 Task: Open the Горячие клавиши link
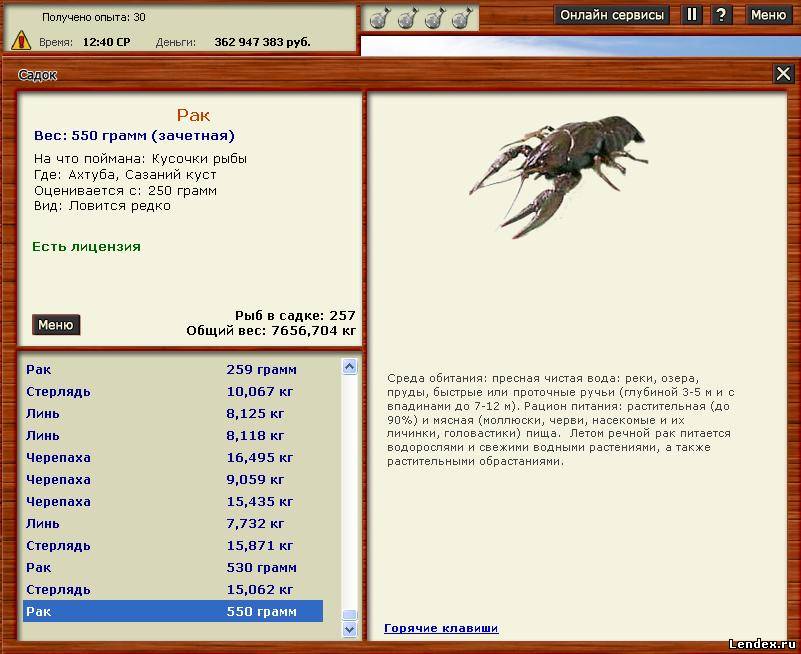pos(441,628)
